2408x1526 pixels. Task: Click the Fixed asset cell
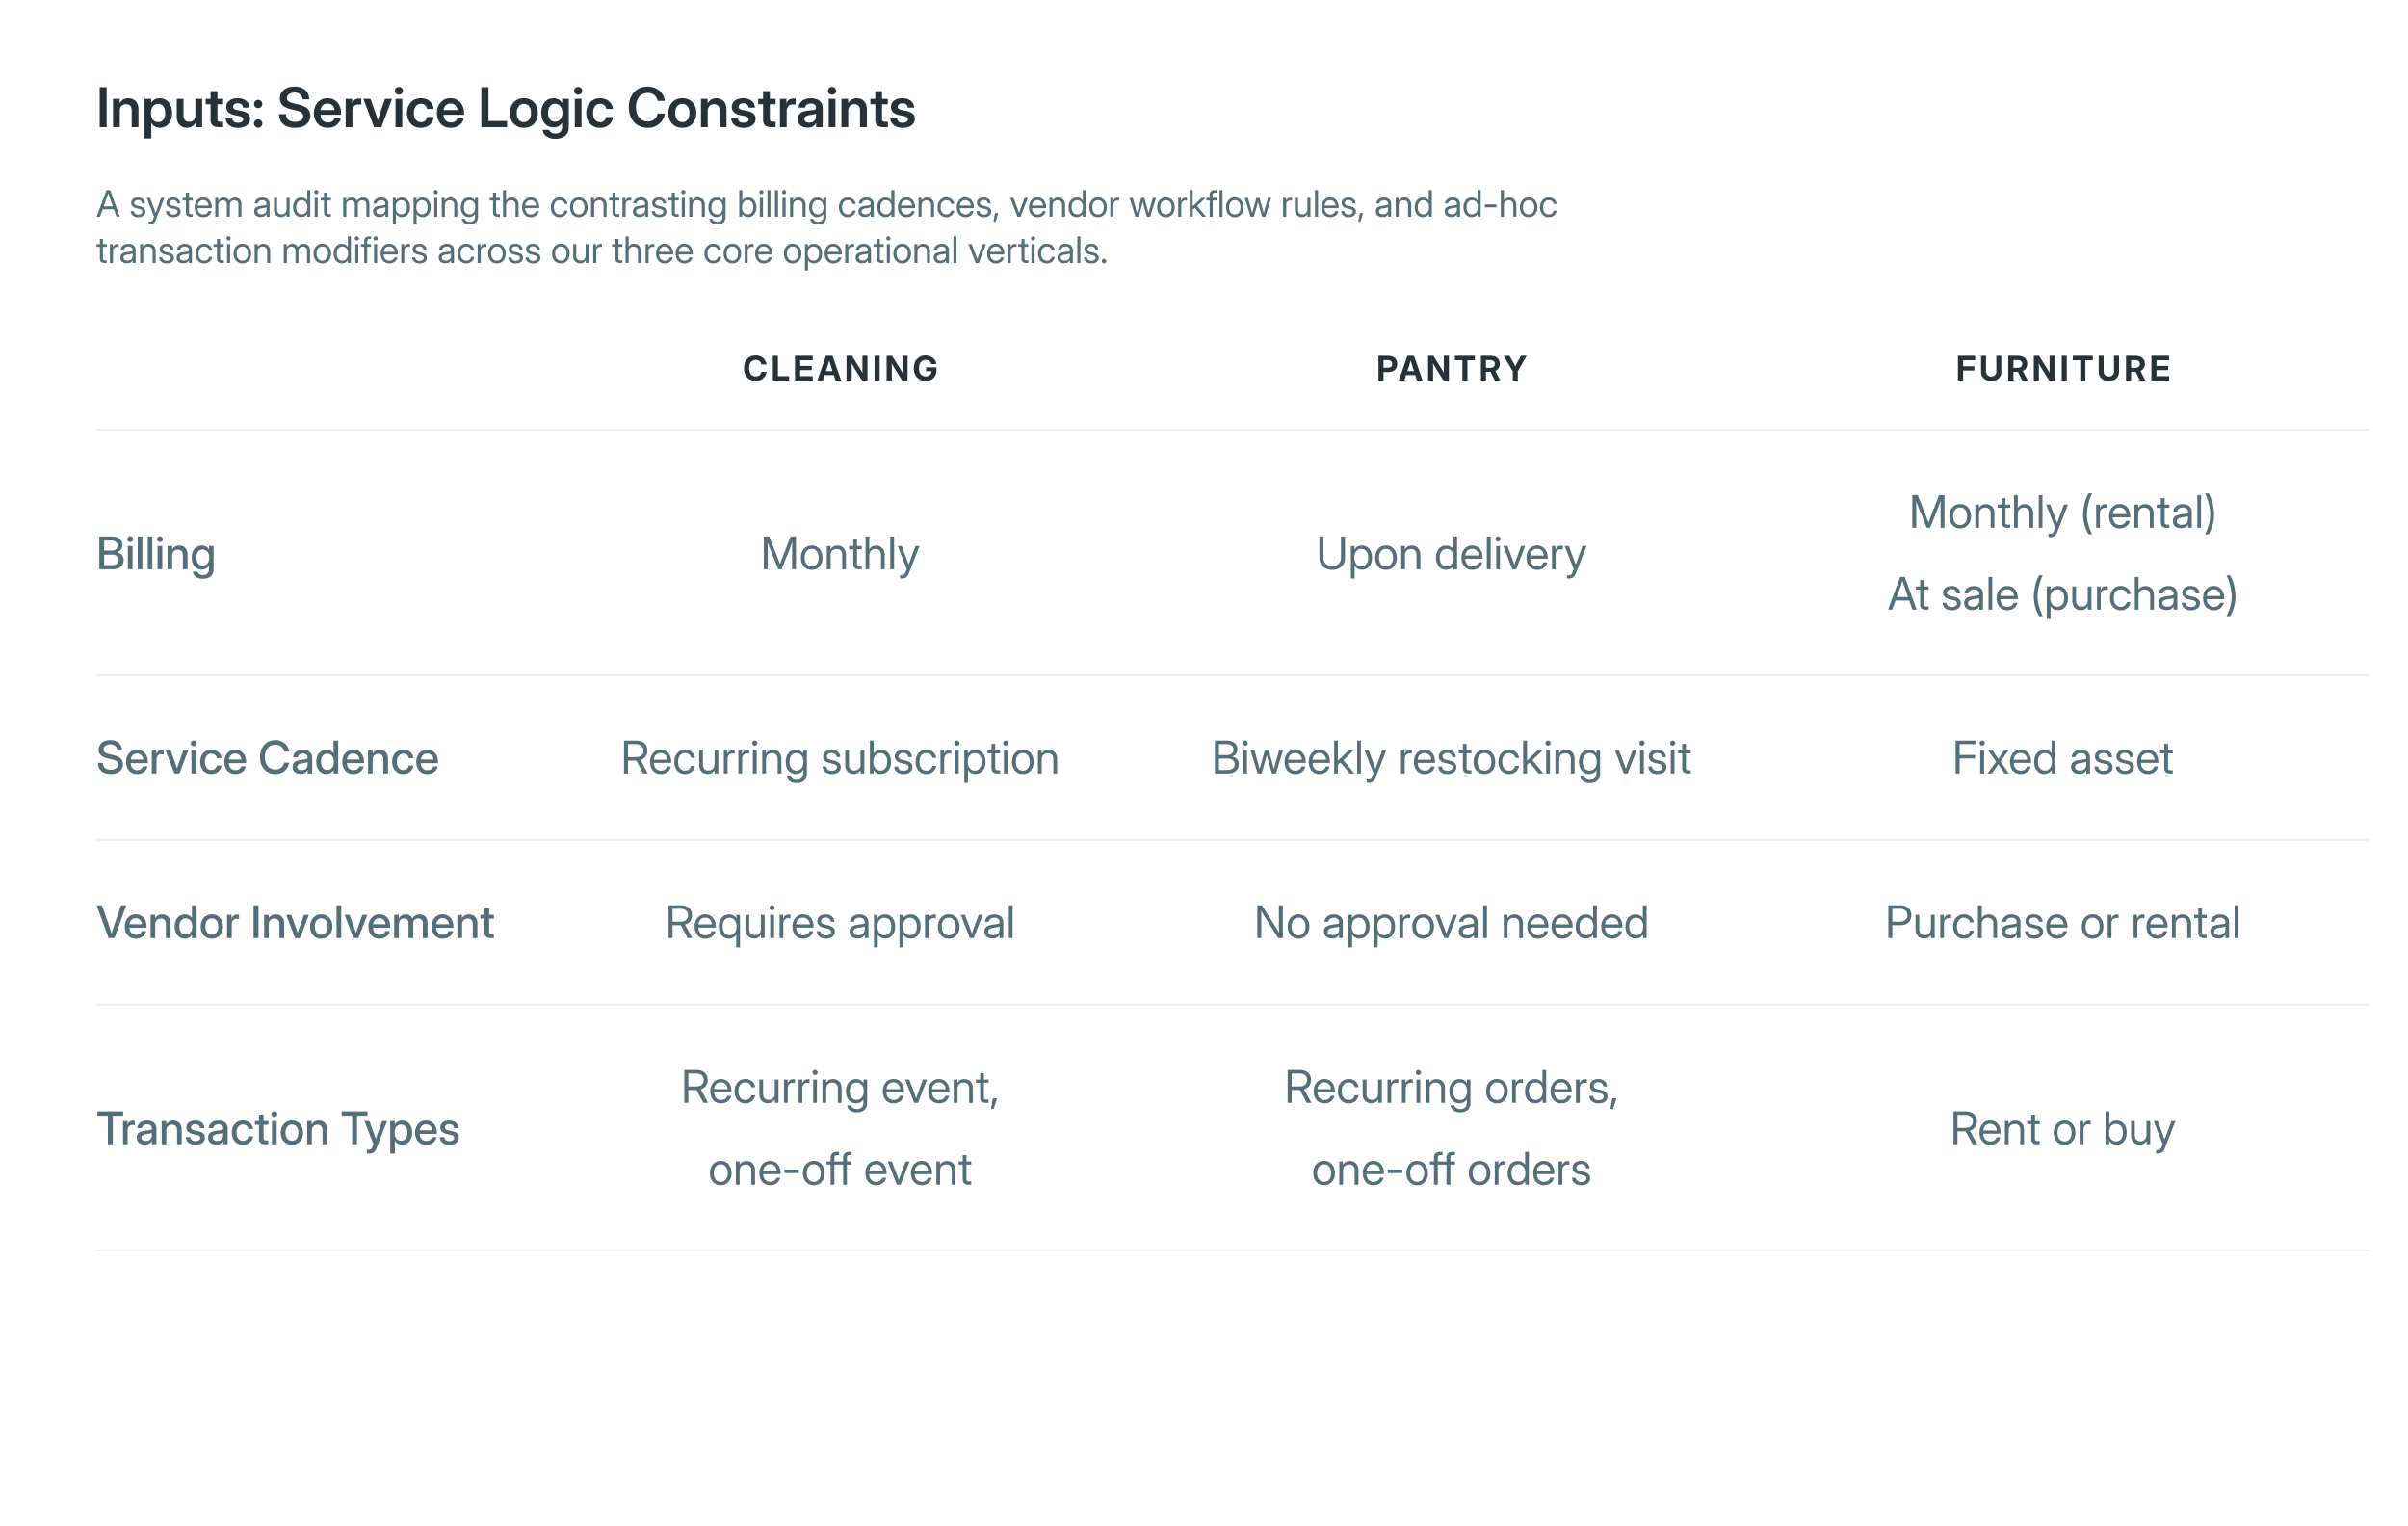(2063, 758)
